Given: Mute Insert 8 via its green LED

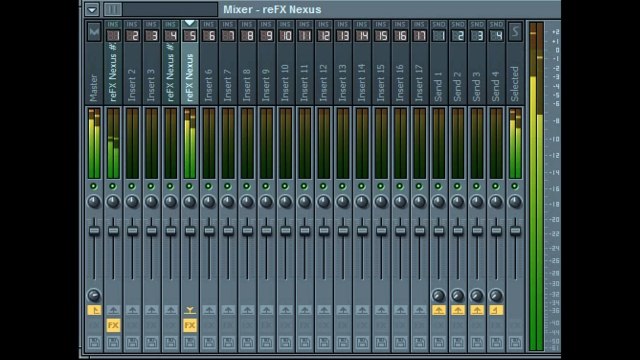Looking at the screenshot, I should (x=247, y=186).
